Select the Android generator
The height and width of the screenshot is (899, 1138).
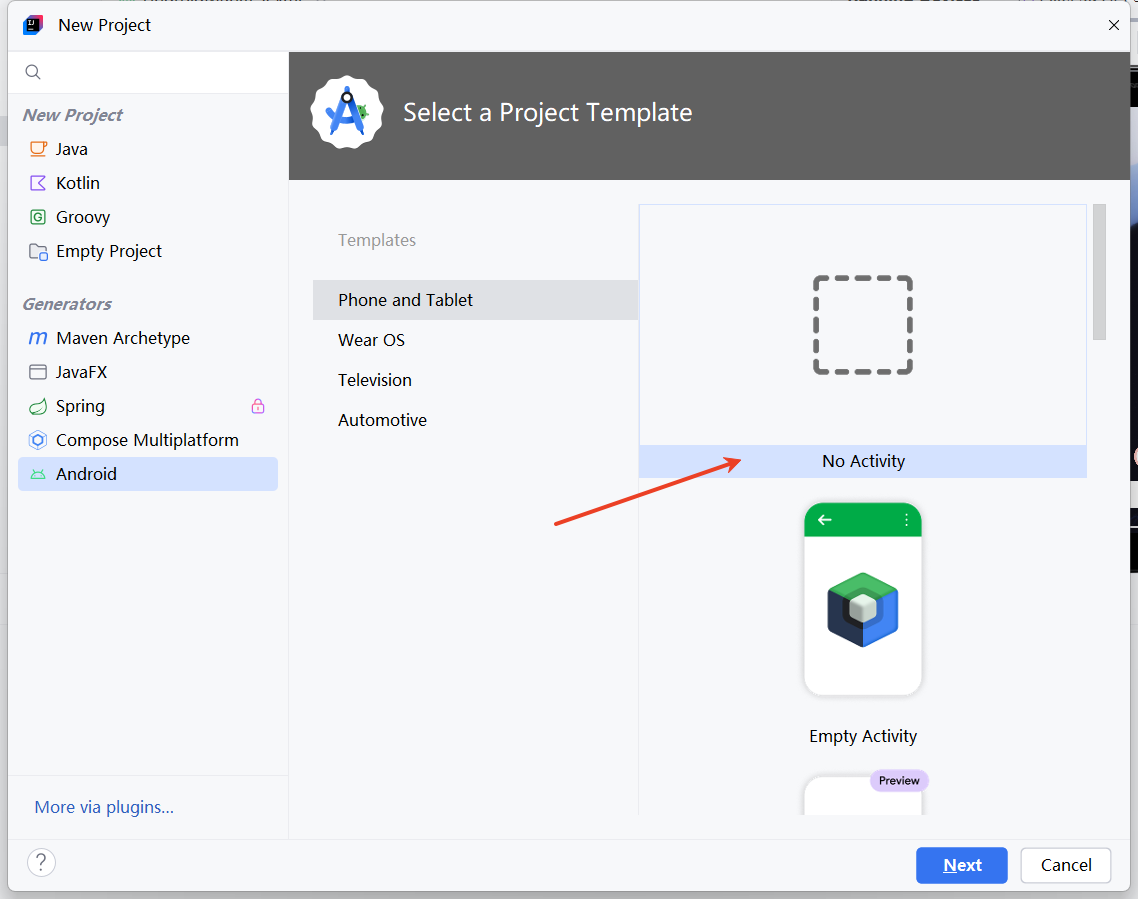pos(148,474)
